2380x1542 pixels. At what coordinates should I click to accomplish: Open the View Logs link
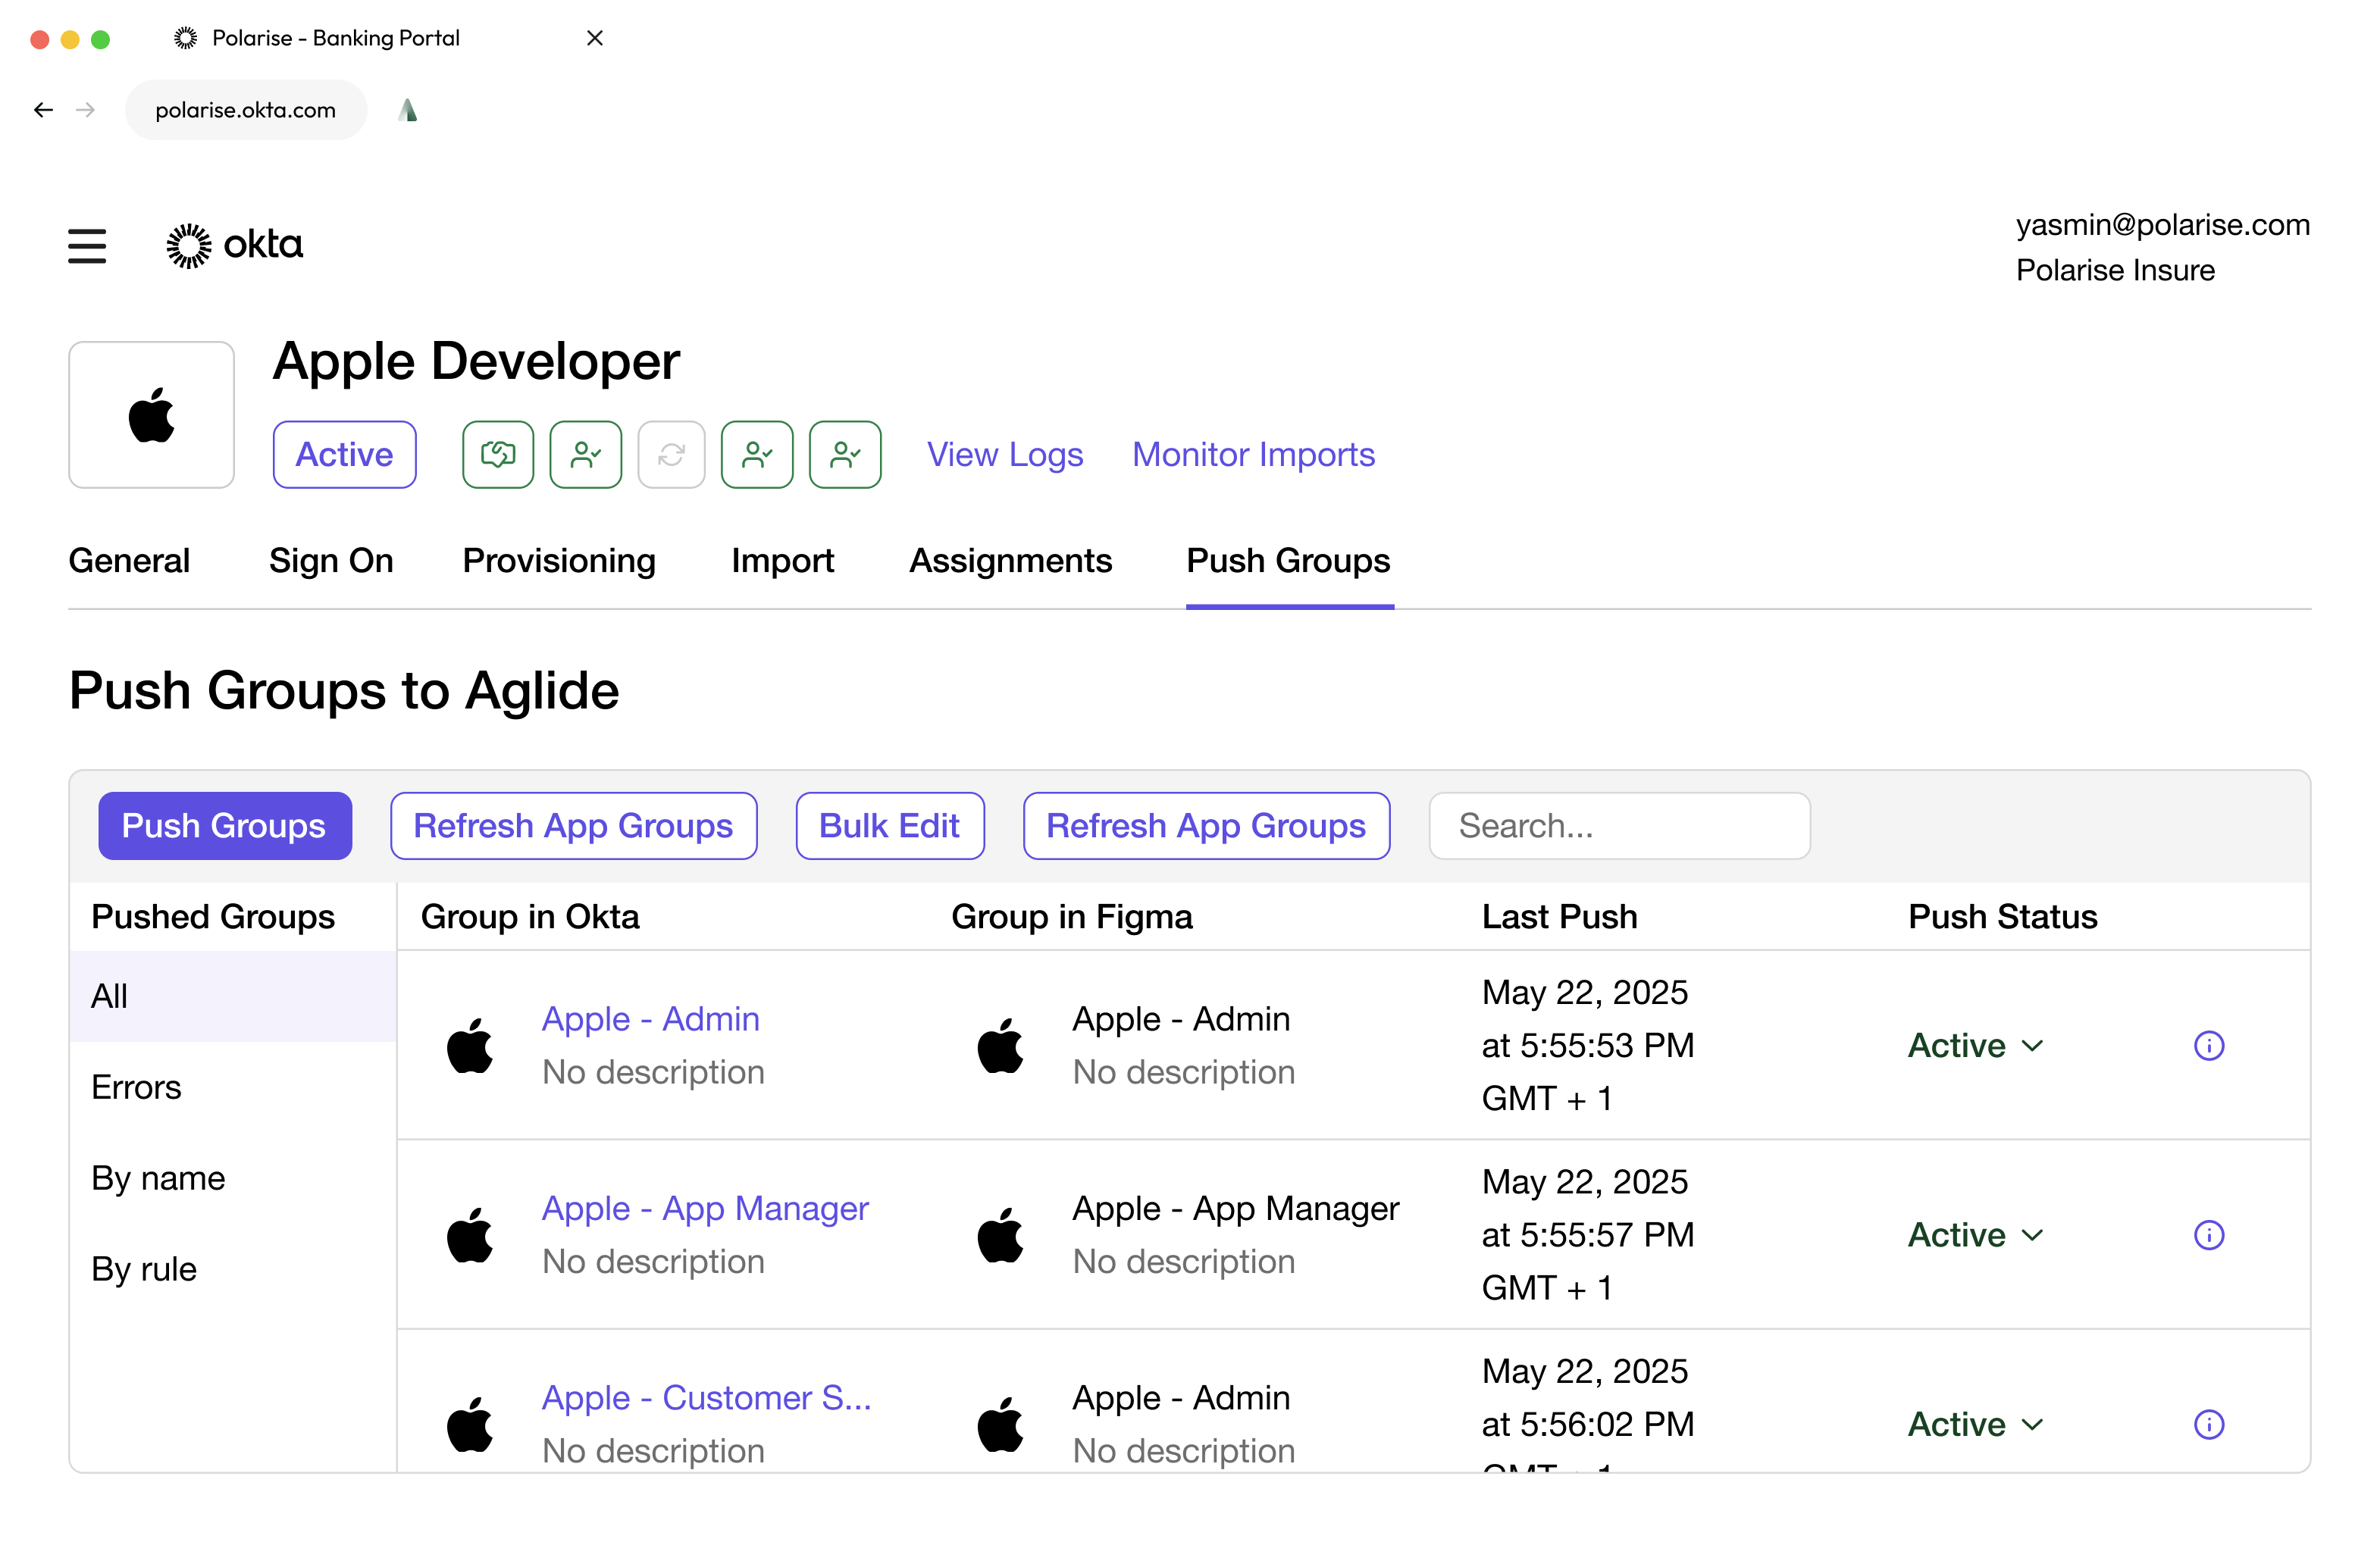1005,455
